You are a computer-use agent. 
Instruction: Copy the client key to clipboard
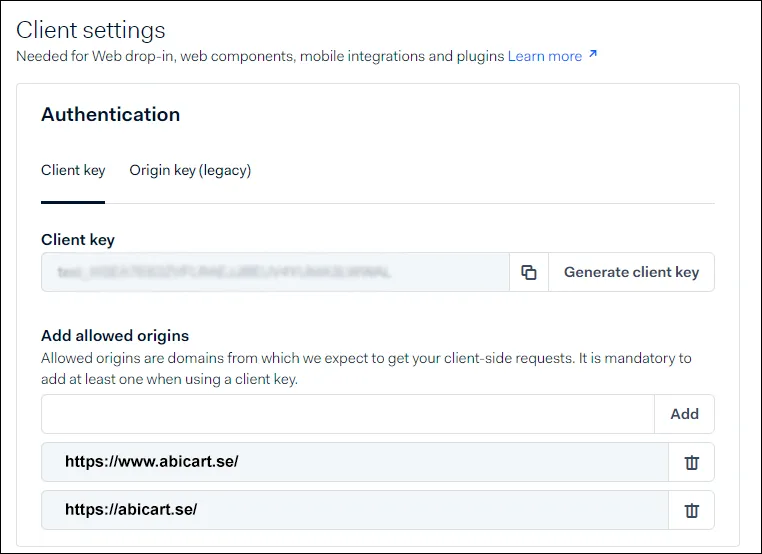529,272
